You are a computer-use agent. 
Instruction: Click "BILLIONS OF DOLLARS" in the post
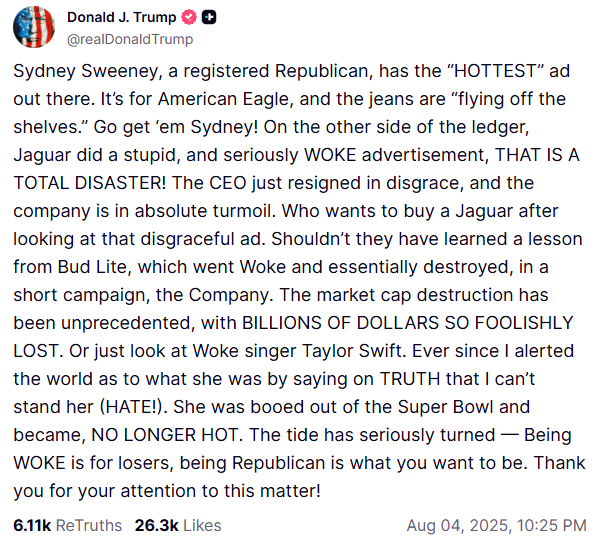point(340,323)
